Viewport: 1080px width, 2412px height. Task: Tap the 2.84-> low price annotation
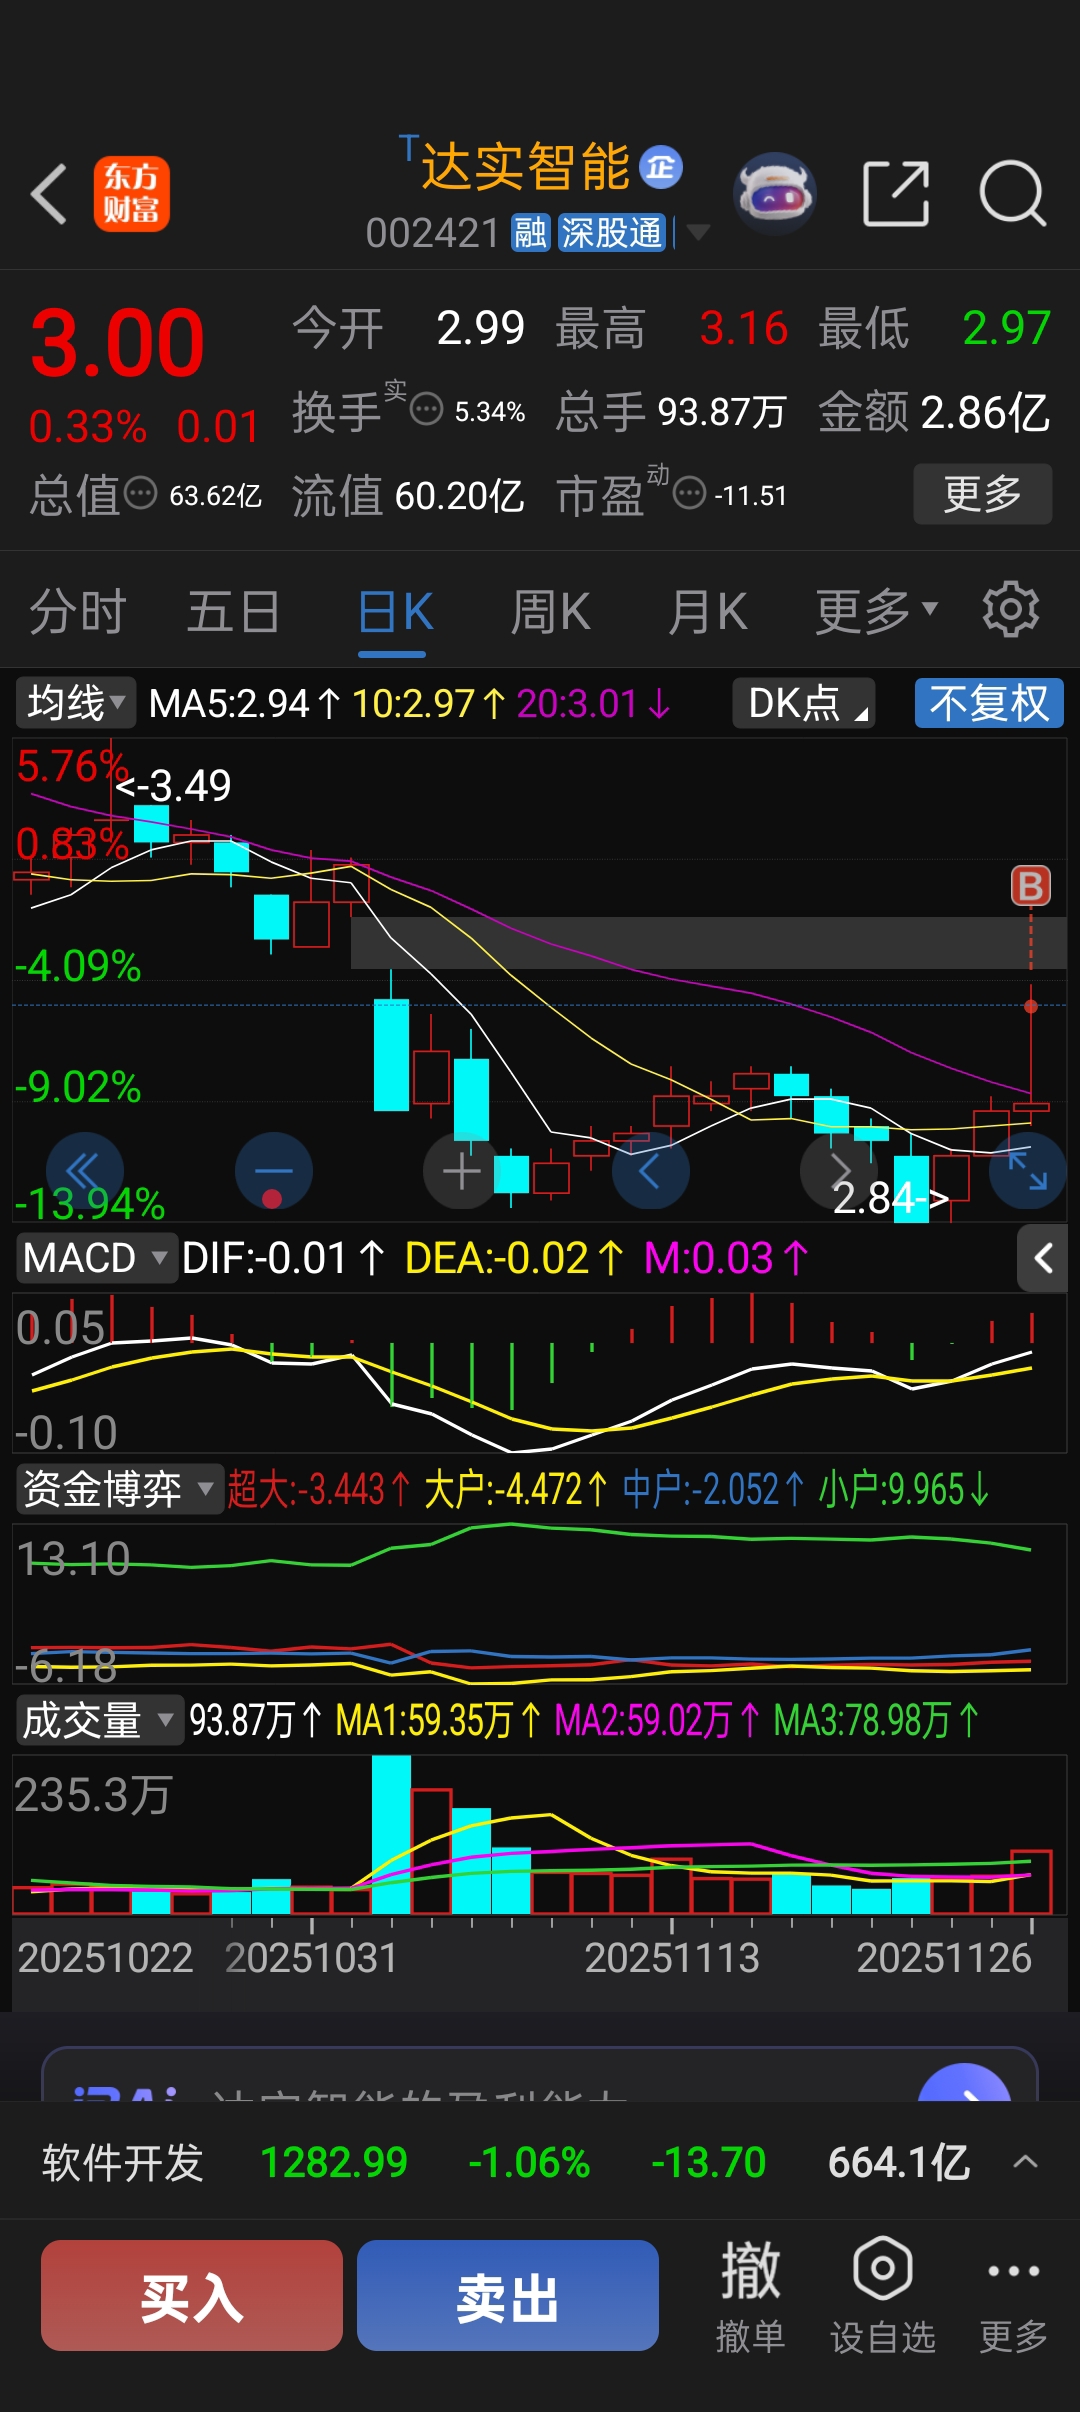[891, 1198]
